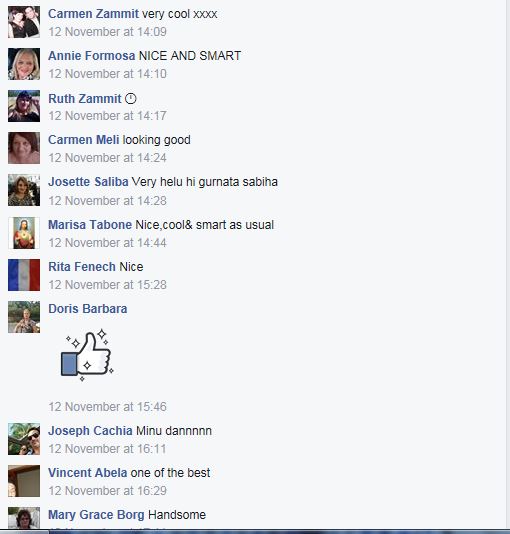Screen dimensions: 510x534
Task: Open Annie Formosa's profile name link
Action: click(92, 56)
